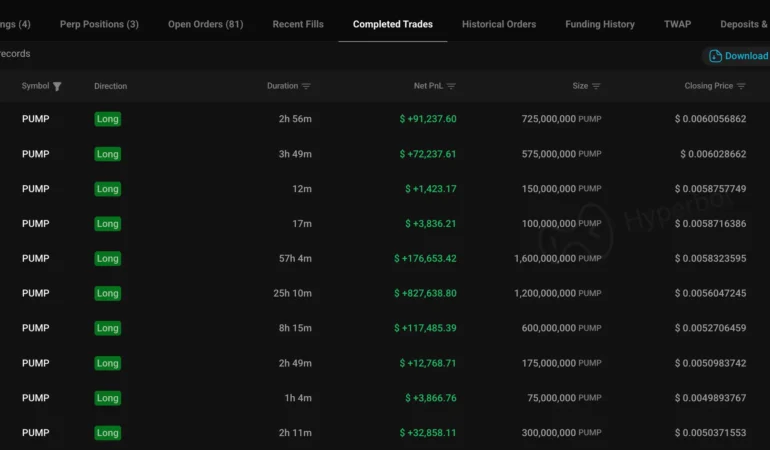Click closing price $ 0.0052706459

[711, 328]
